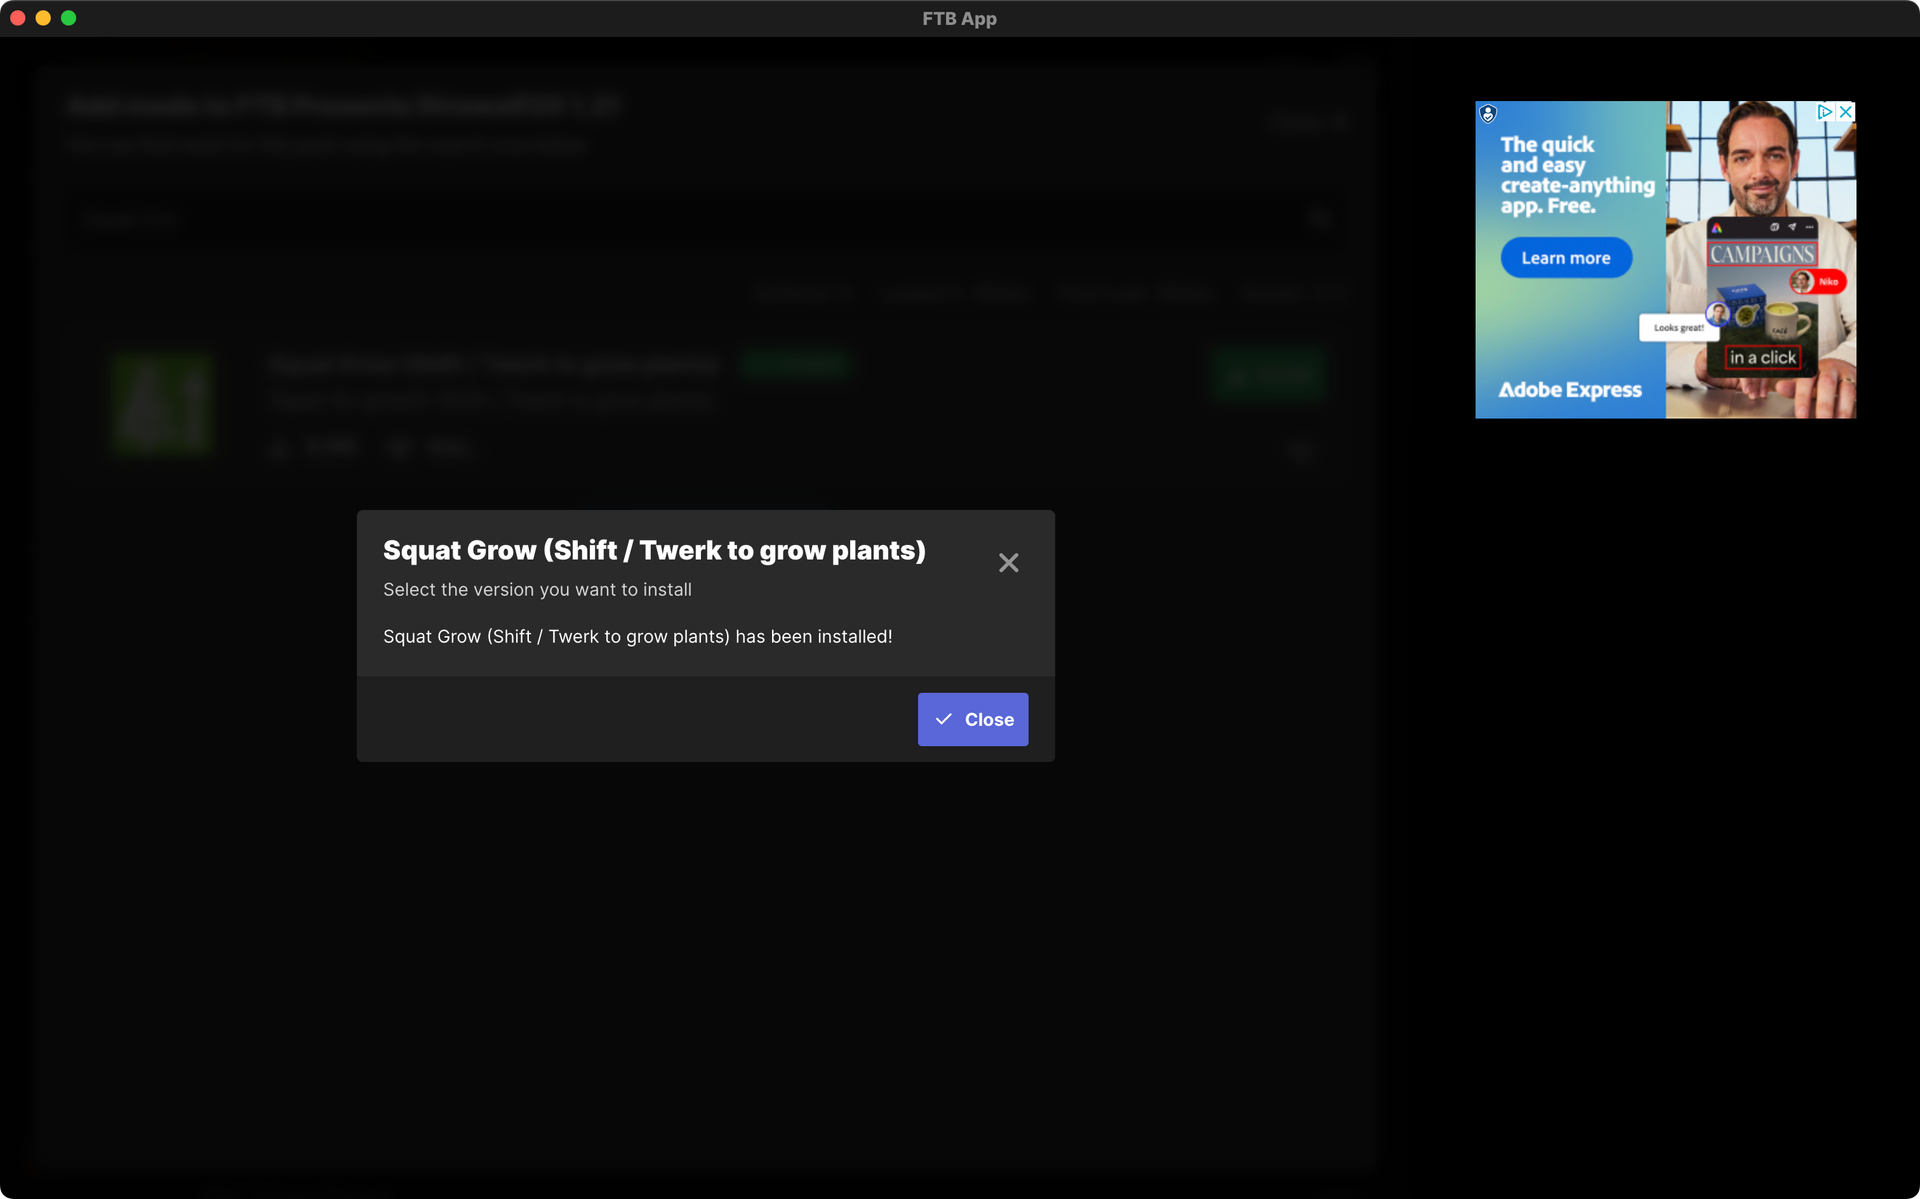1920x1199 pixels.
Task: Click the green Install button on the mod card
Action: point(1270,374)
